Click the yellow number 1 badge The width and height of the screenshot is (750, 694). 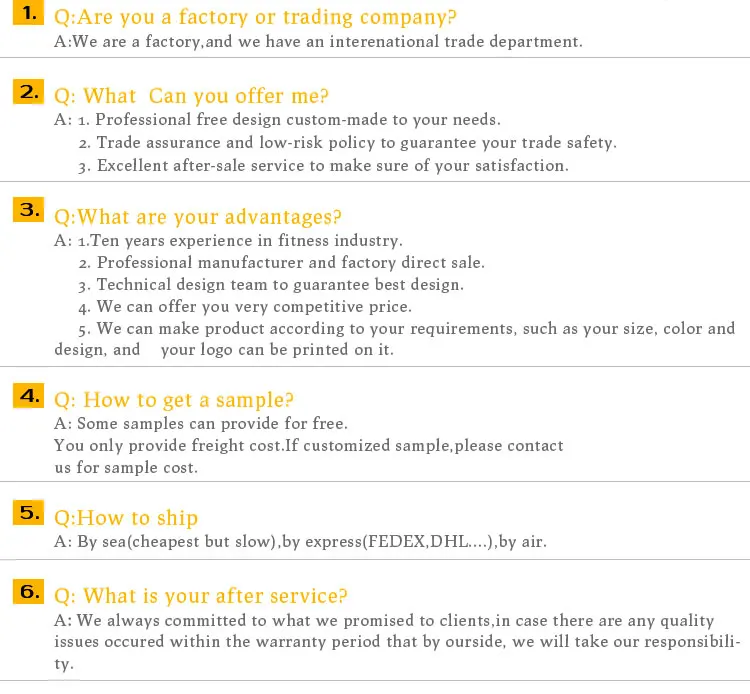pos(29,14)
